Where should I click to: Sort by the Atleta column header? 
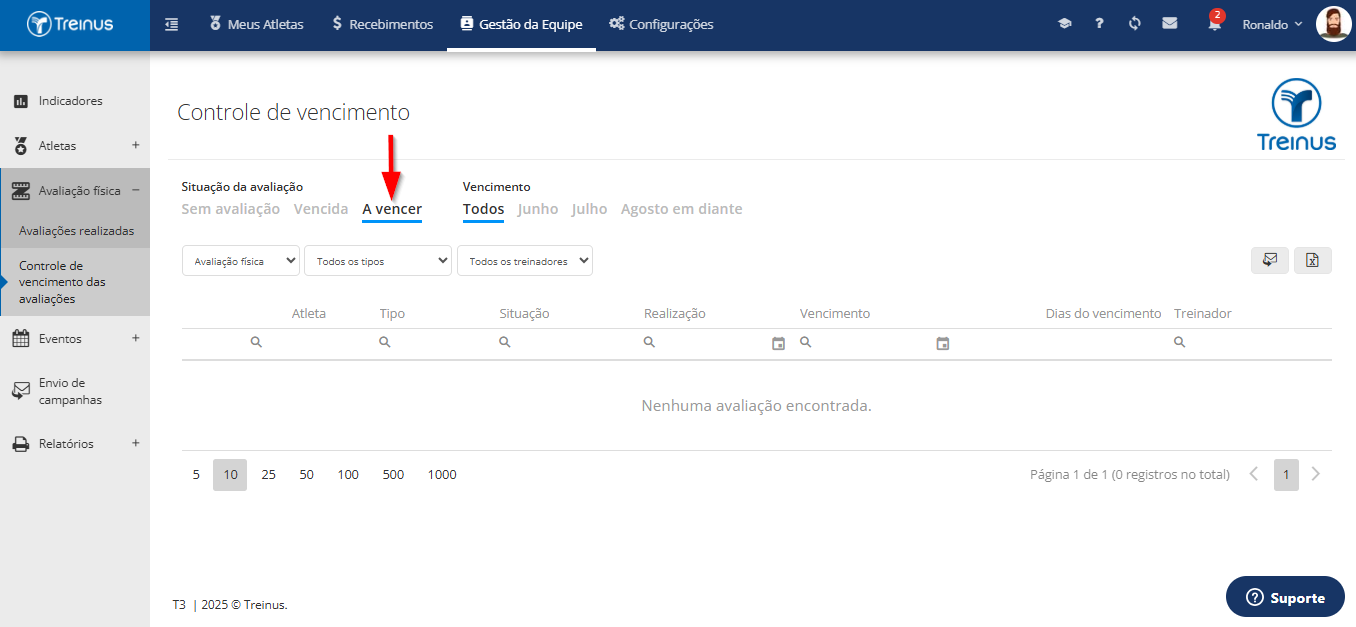(309, 313)
